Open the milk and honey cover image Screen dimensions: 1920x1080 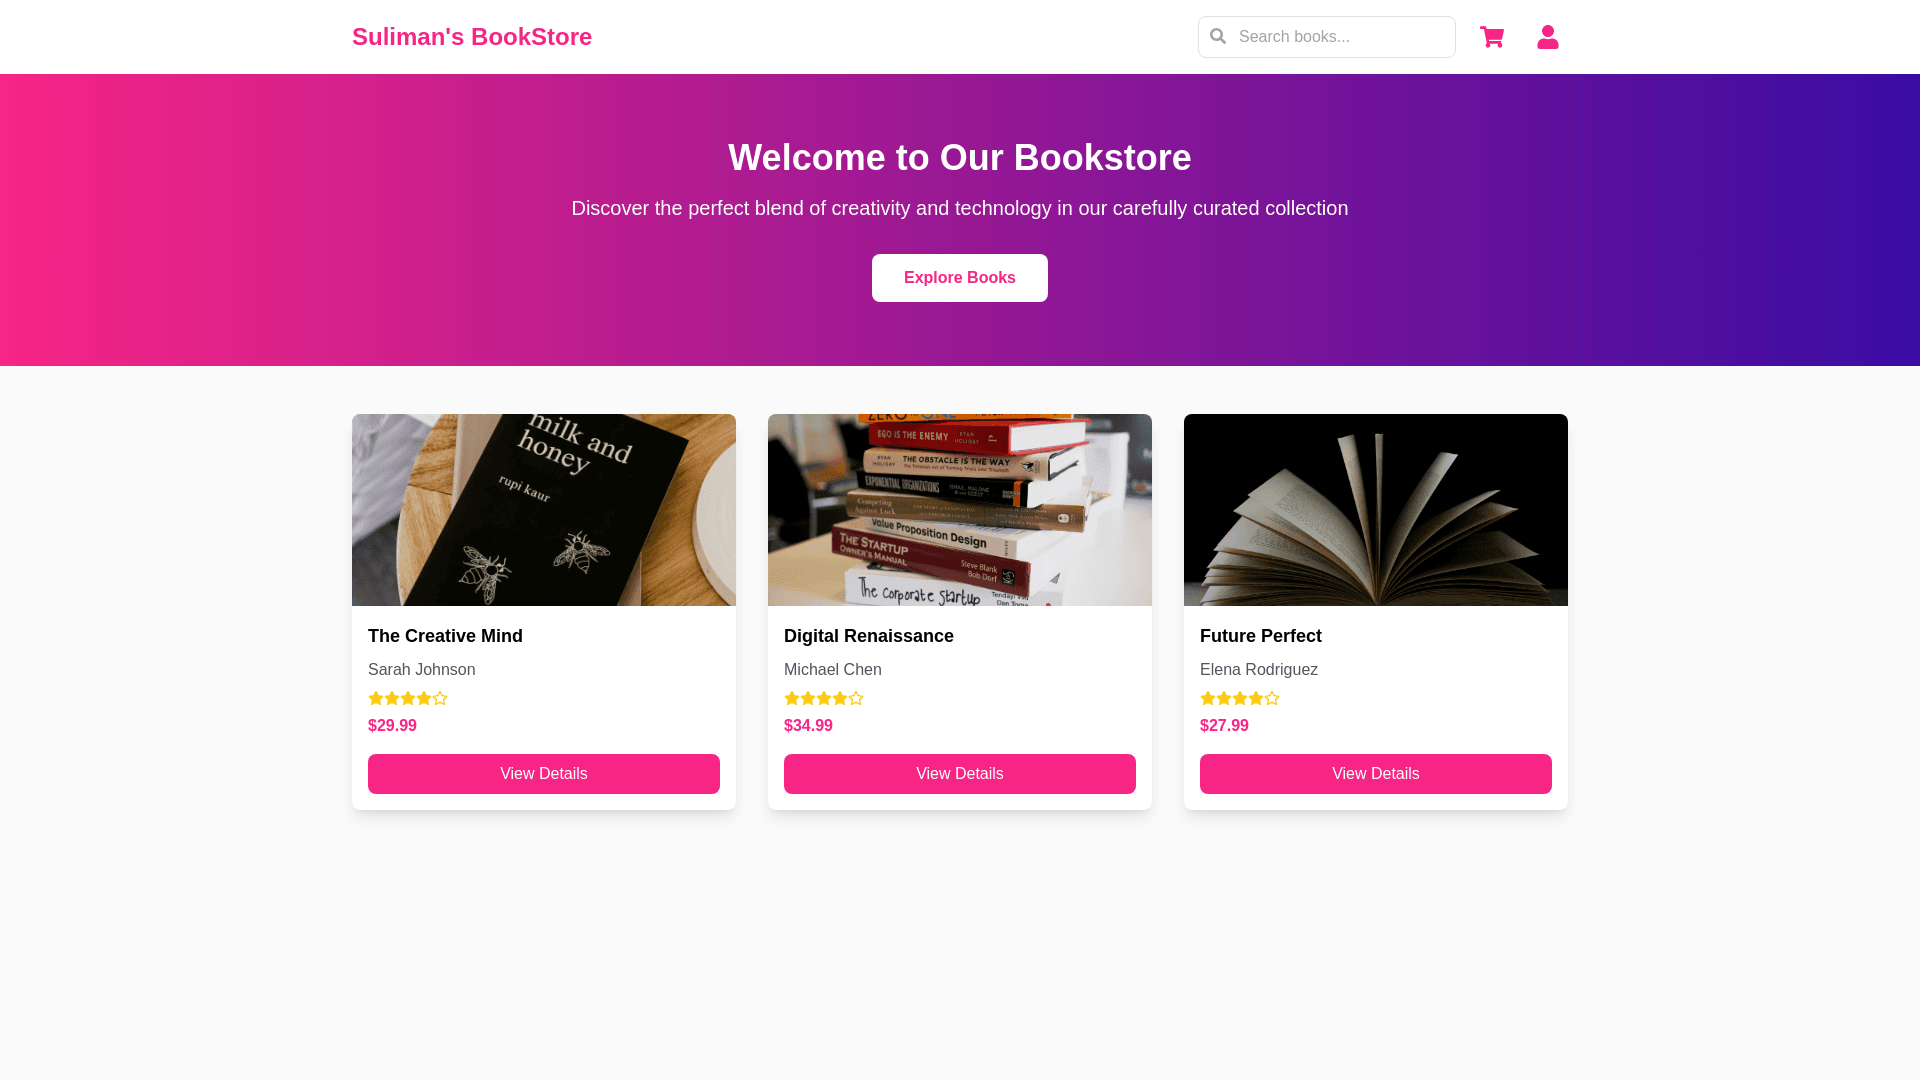tap(544, 510)
